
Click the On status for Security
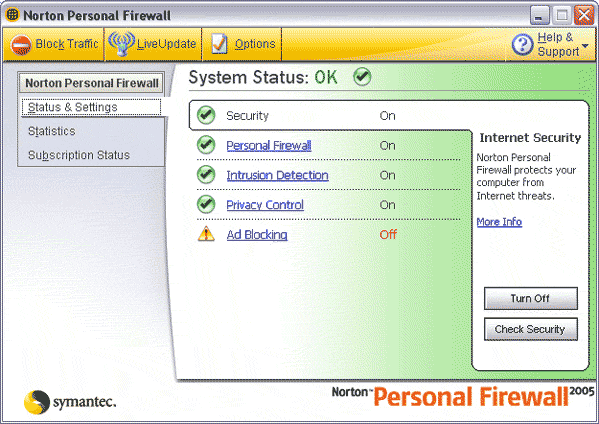tap(387, 116)
